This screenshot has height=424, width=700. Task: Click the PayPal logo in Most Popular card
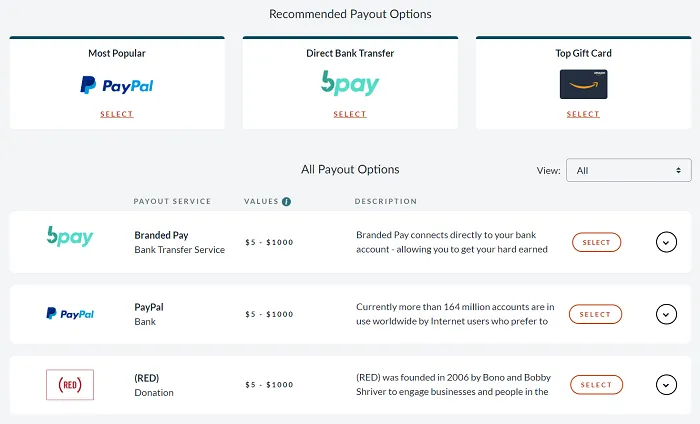click(117, 86)
